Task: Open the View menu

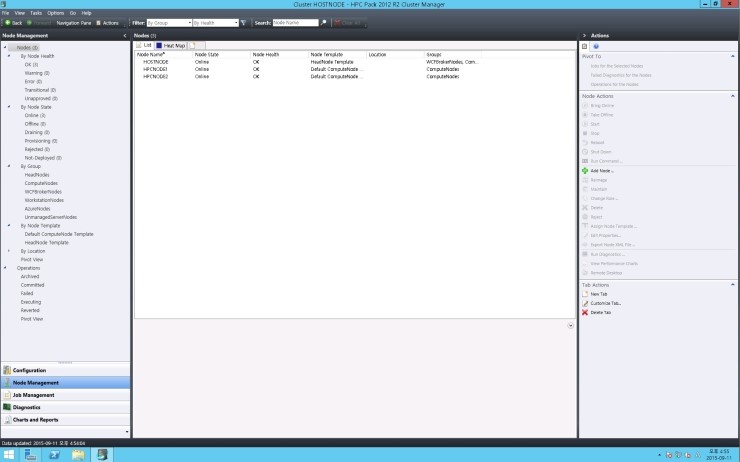Action: tap(19, 13)
